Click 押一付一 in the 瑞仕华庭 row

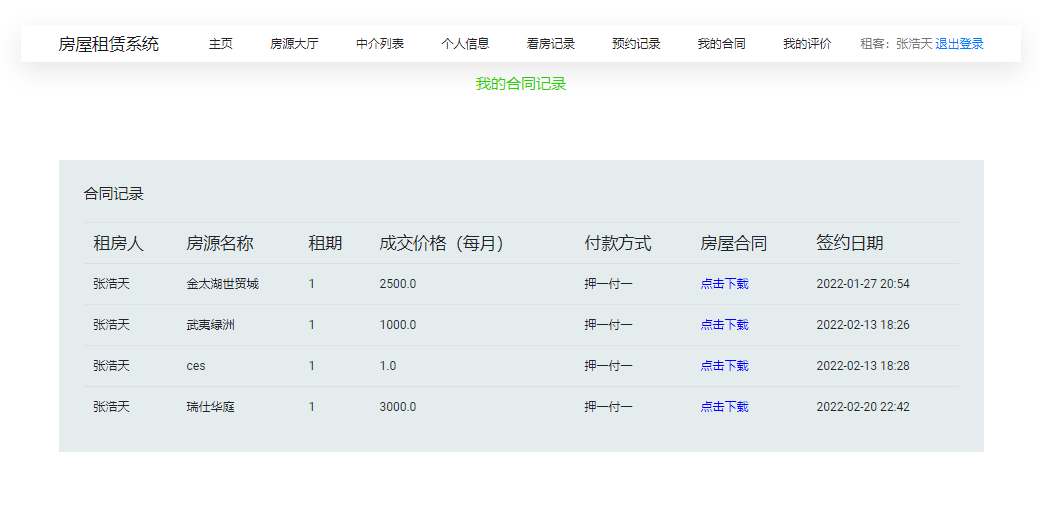click(608, 407)
